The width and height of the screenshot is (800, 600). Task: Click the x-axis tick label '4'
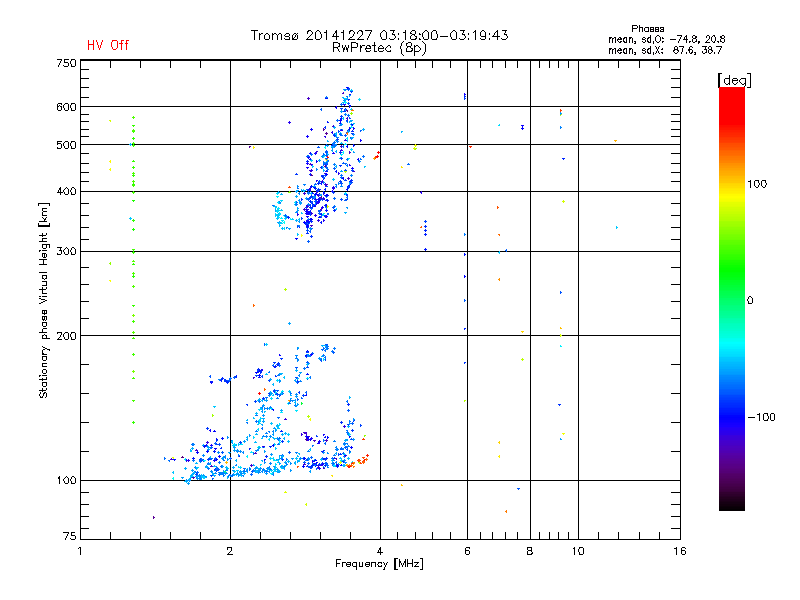pos(380,551)
